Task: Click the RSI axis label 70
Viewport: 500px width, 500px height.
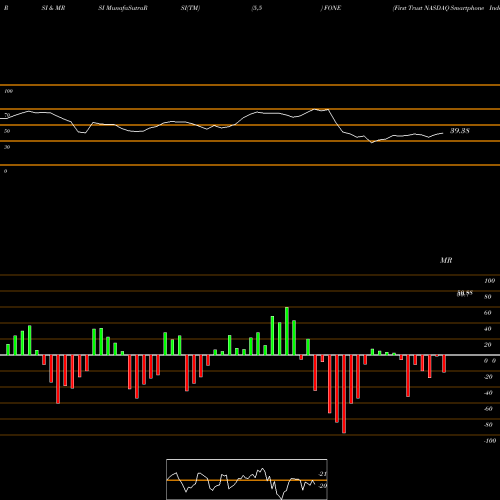Action: 7,115
